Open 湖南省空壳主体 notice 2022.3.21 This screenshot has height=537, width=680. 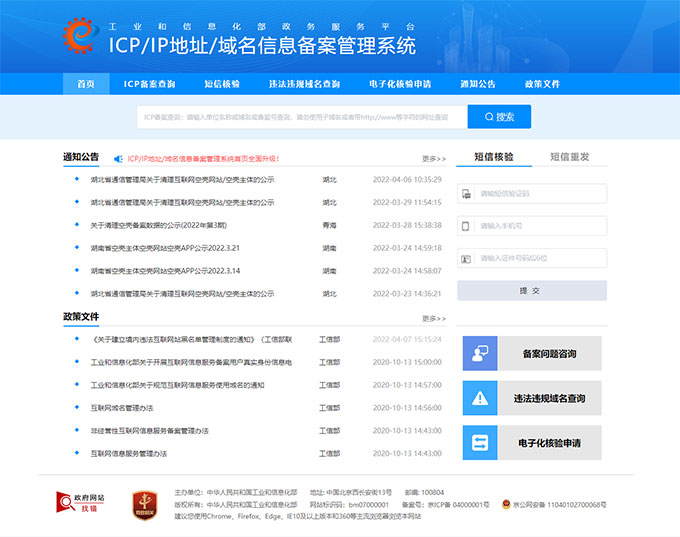click(165, 248)
